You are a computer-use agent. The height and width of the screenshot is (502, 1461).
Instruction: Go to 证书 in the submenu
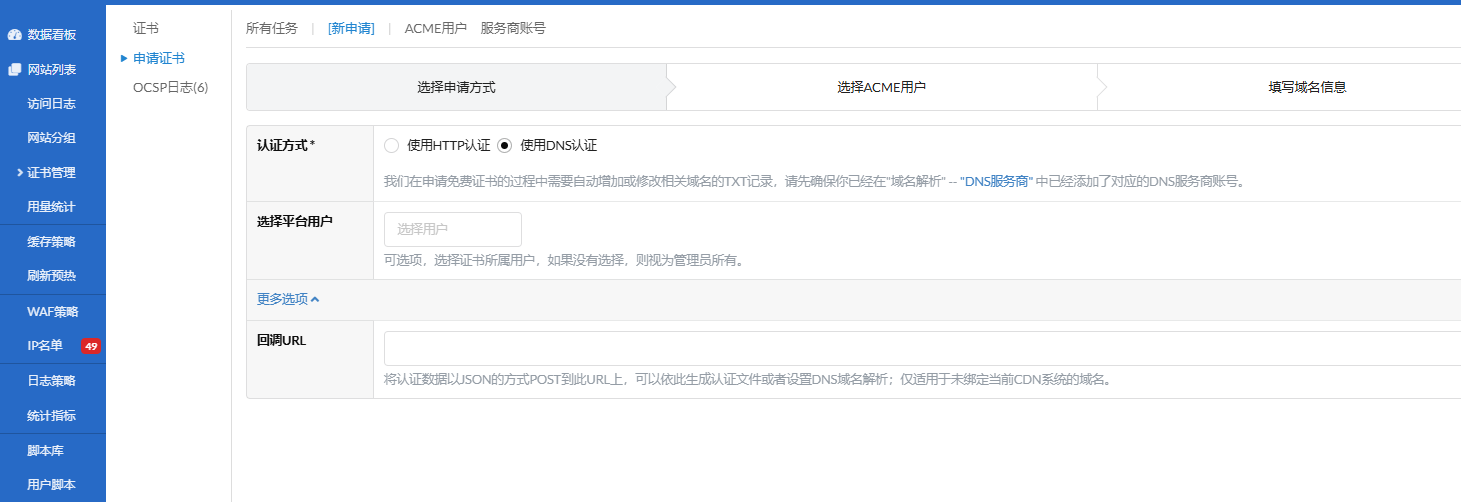pyautogui.click(x=146, y=28)
